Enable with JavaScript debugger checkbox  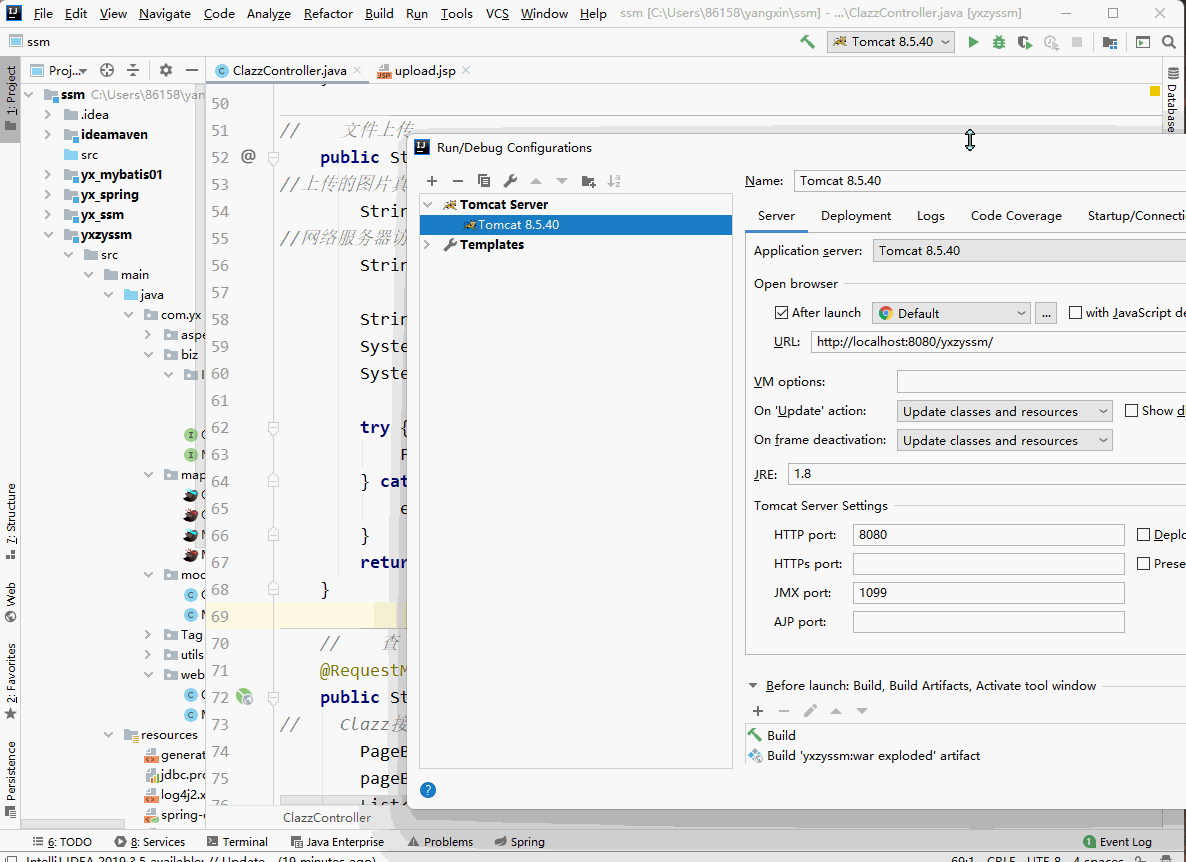tap(1075, 312)
